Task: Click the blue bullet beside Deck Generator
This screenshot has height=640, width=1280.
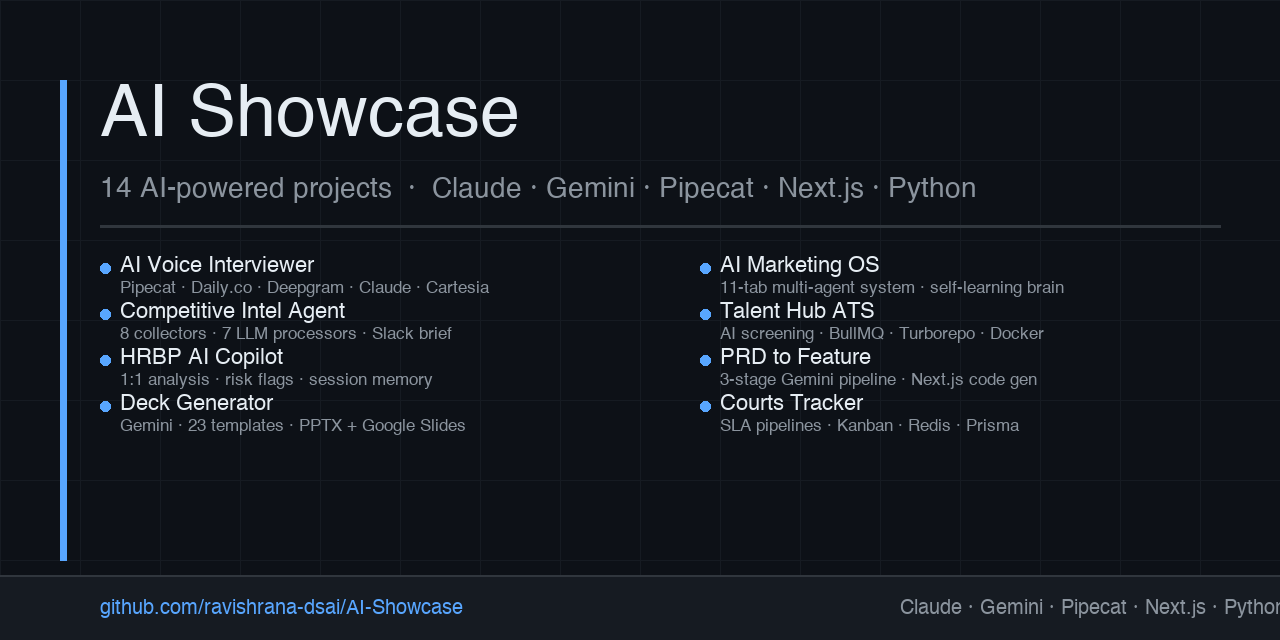Action: tap(105, 406)
